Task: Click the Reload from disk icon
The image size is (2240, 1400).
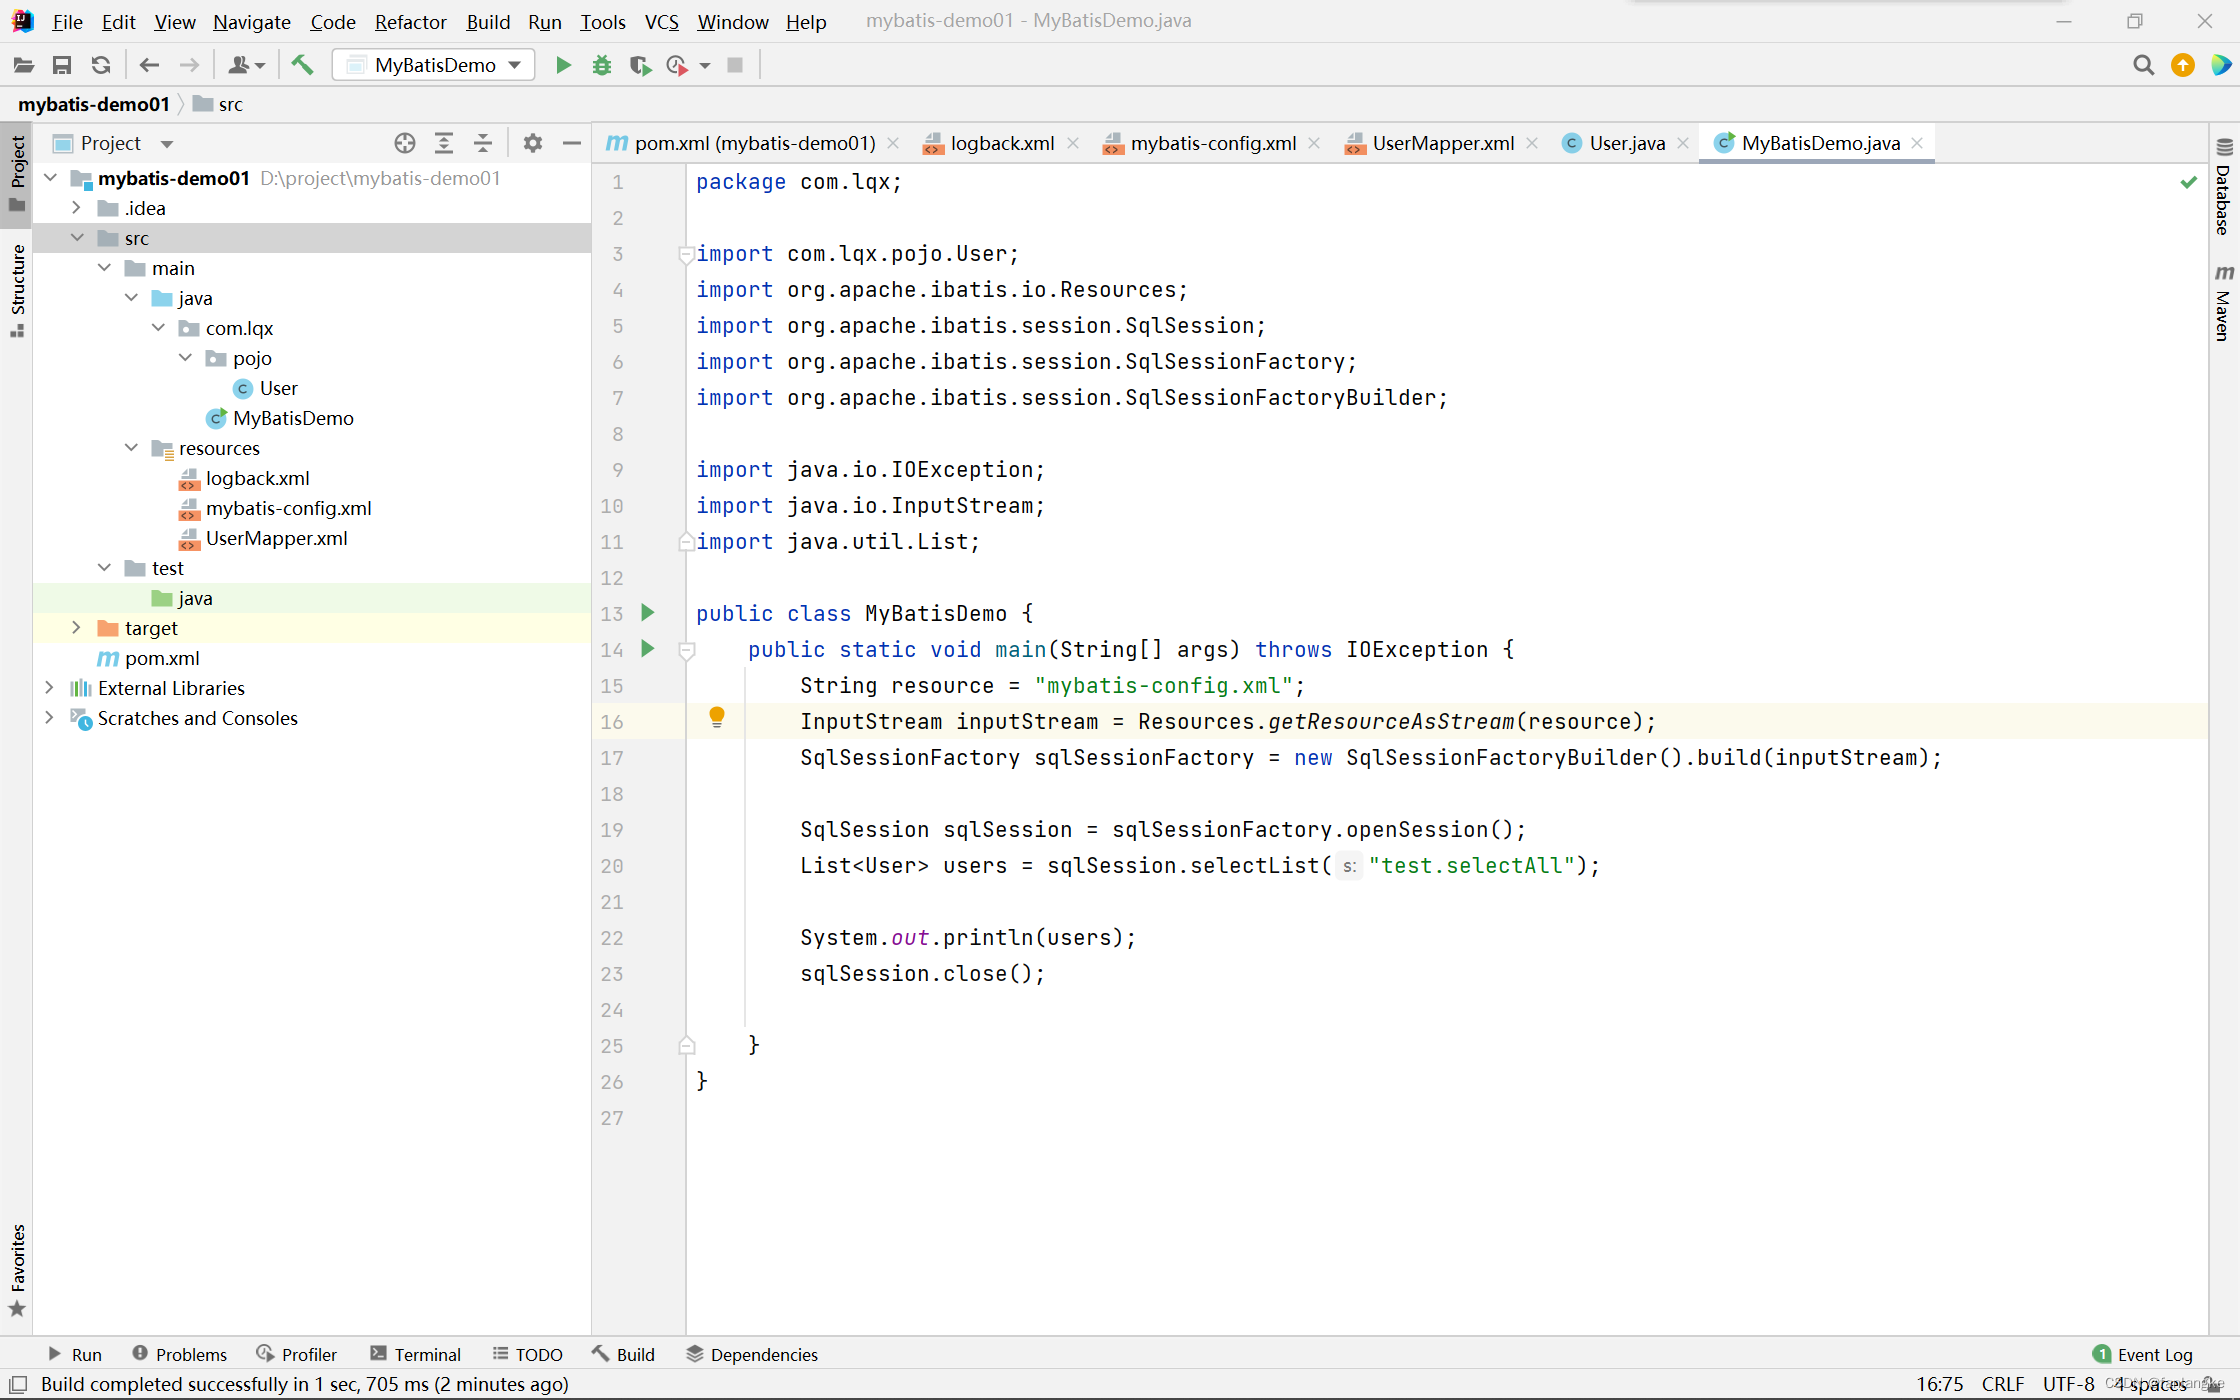Action: tap(101, 65)
